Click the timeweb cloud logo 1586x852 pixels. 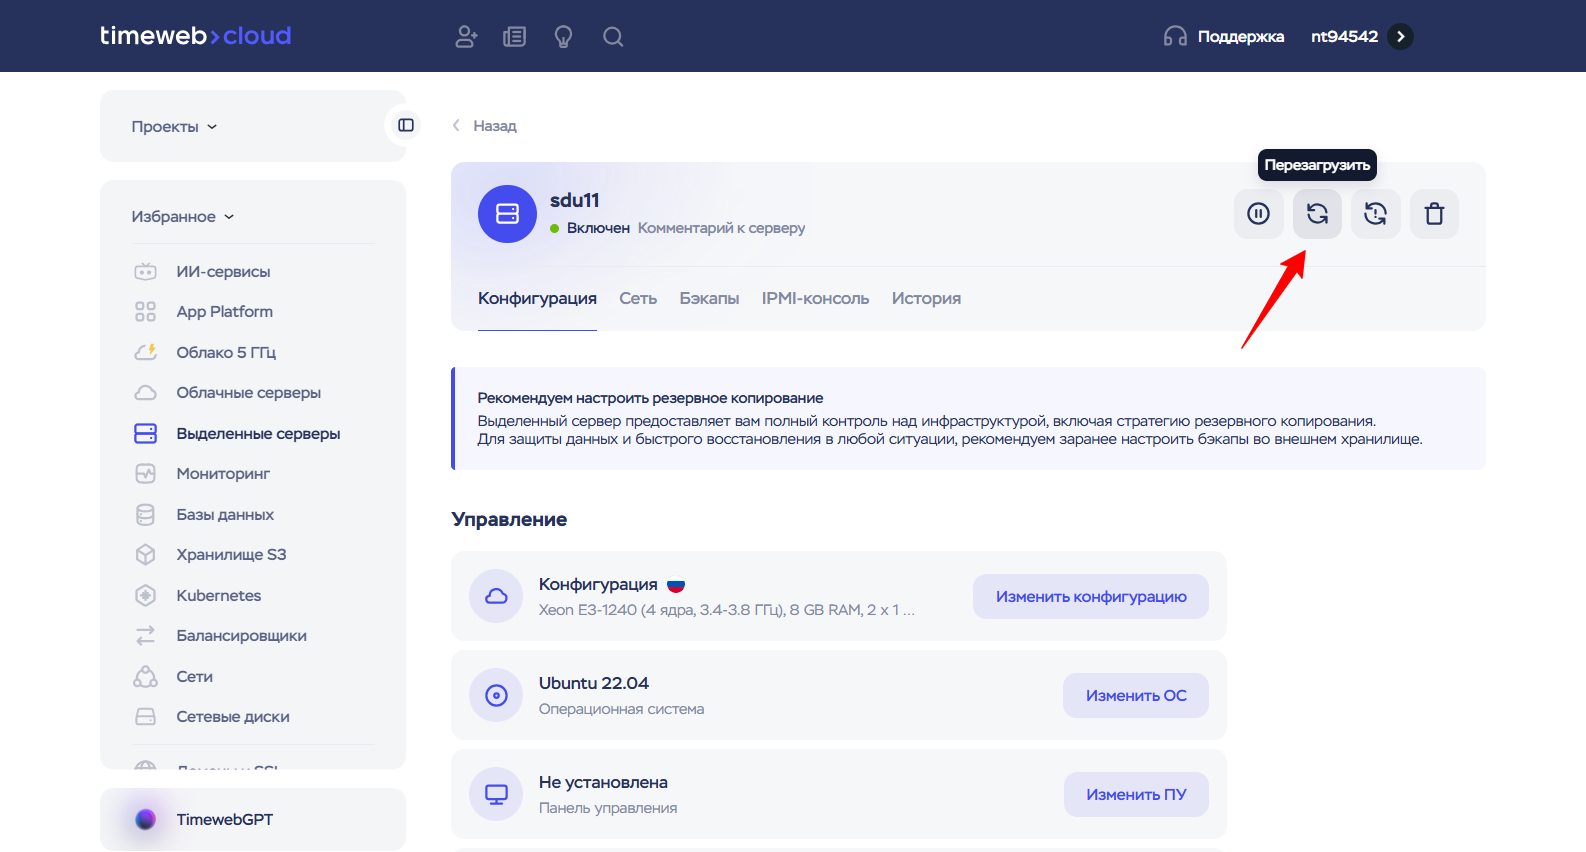195,36
